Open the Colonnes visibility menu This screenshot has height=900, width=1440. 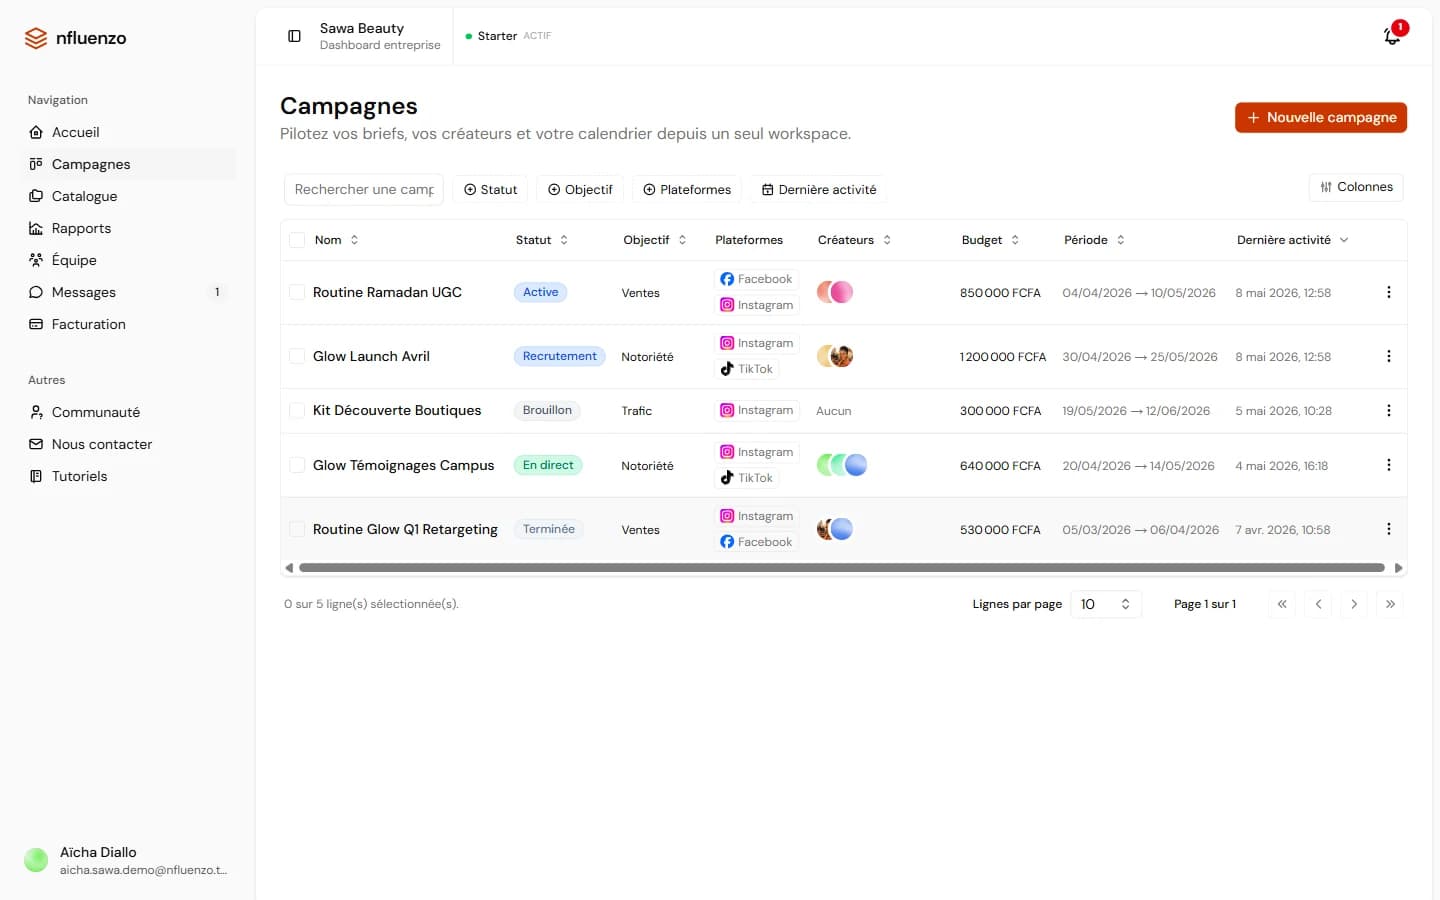click(x=1356, y=187)
